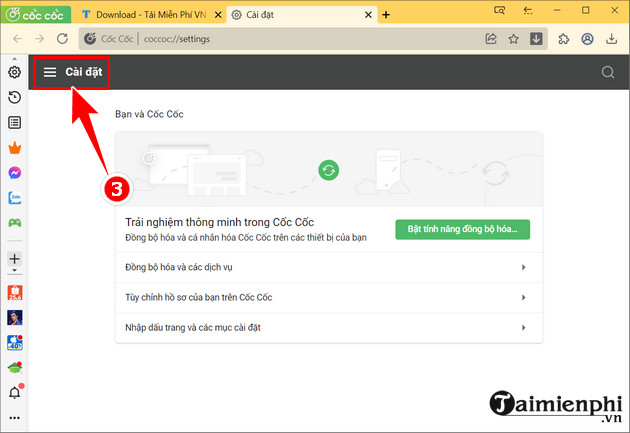Viewport: 630px width, 433px height.
Task: Search settings with the magnifier icon
Action: click(x=608, y=72)
